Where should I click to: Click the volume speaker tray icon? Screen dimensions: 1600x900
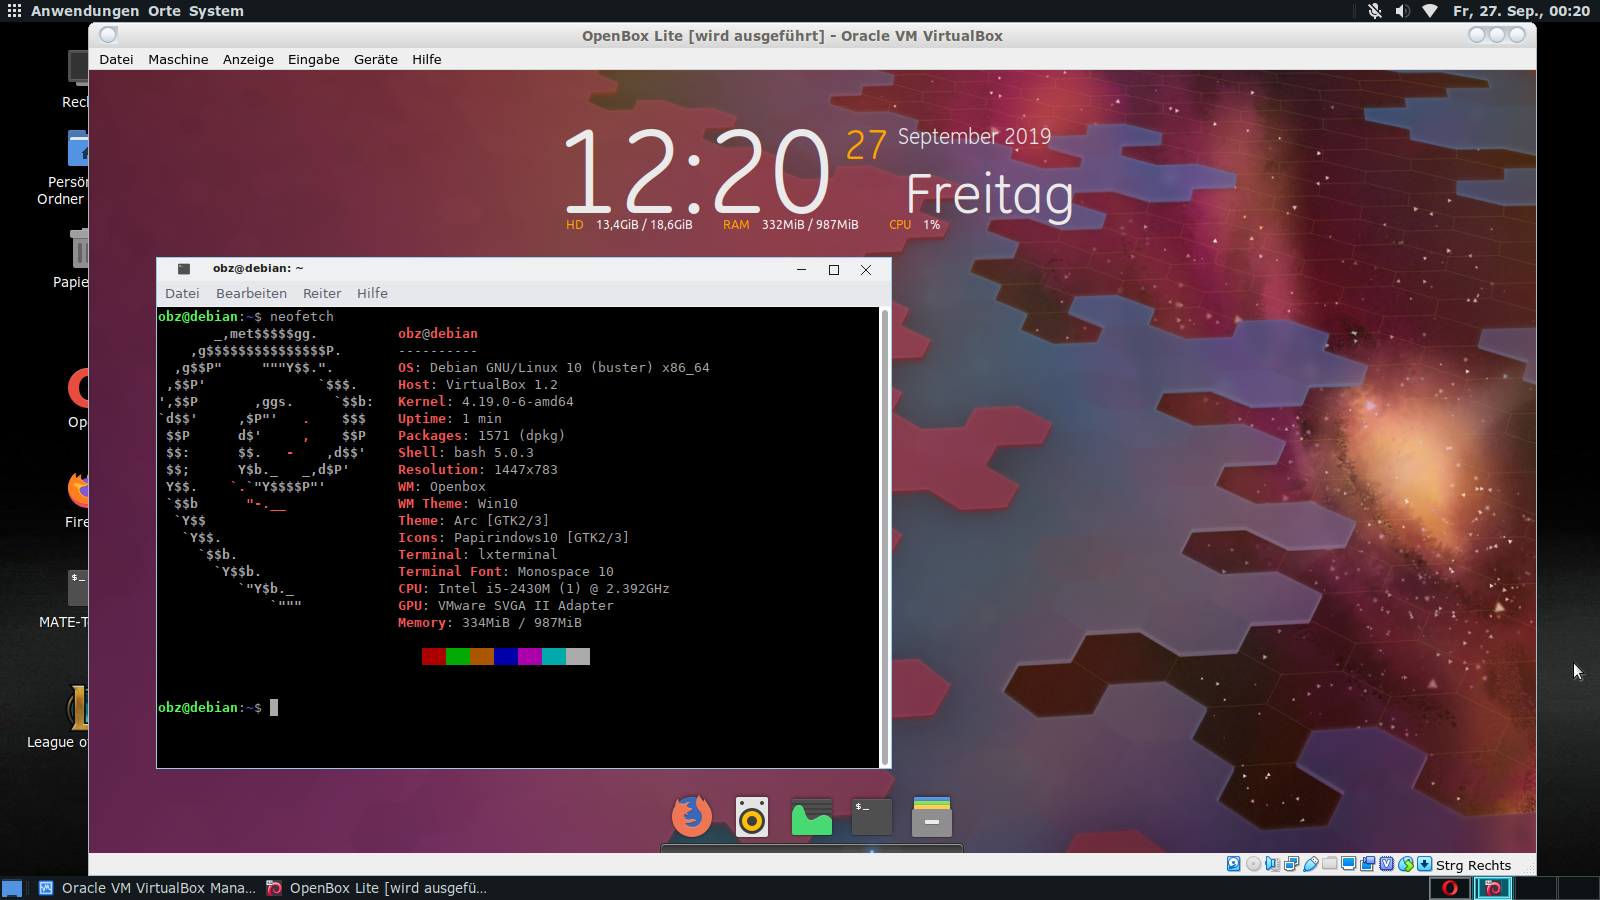point(1402,11)
